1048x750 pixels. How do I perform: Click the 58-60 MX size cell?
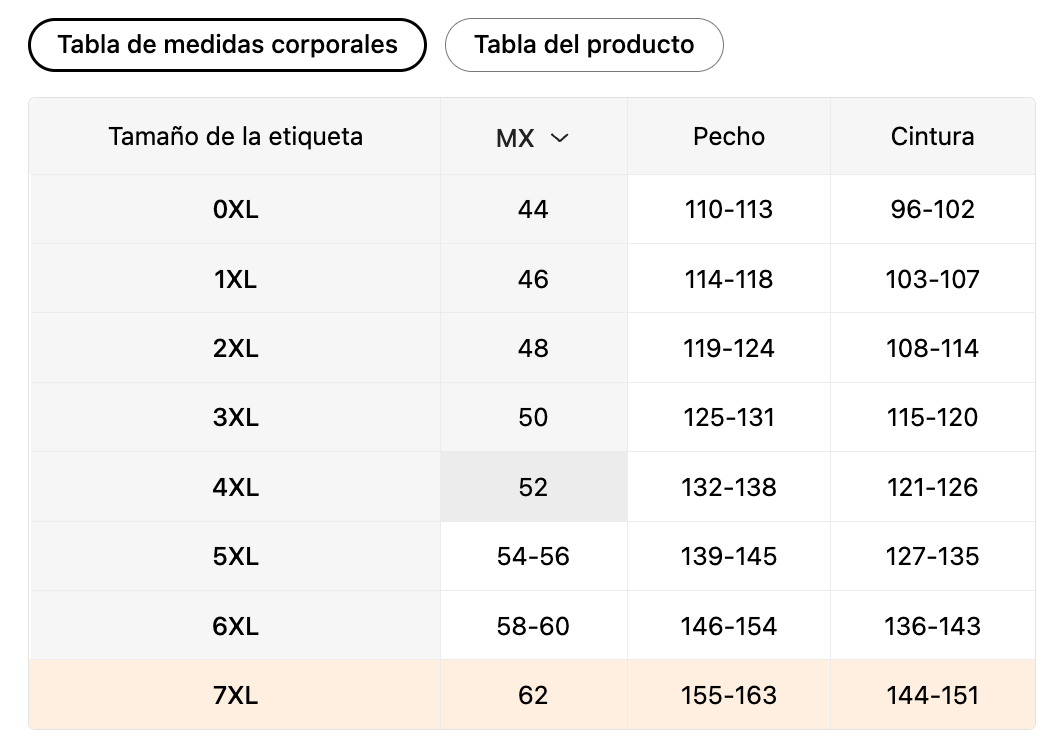click(x=533, y=626)
